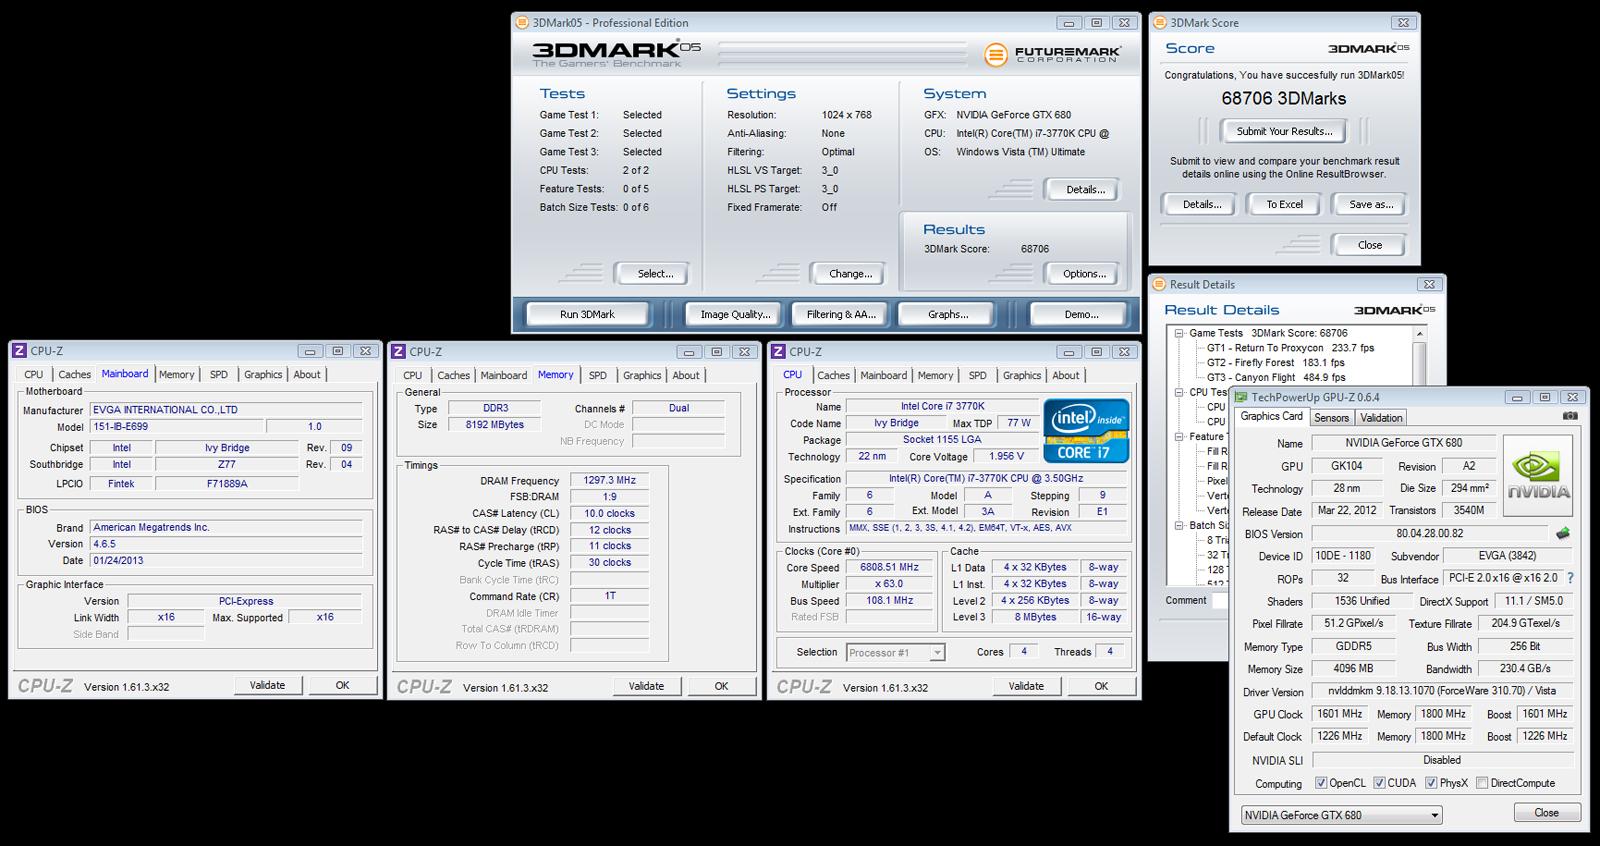Click the BIOS Version field 80.04.28.00.82
Viewport: 1600px width, 846px height.
pyautogui.click(x=1429, y=534)
